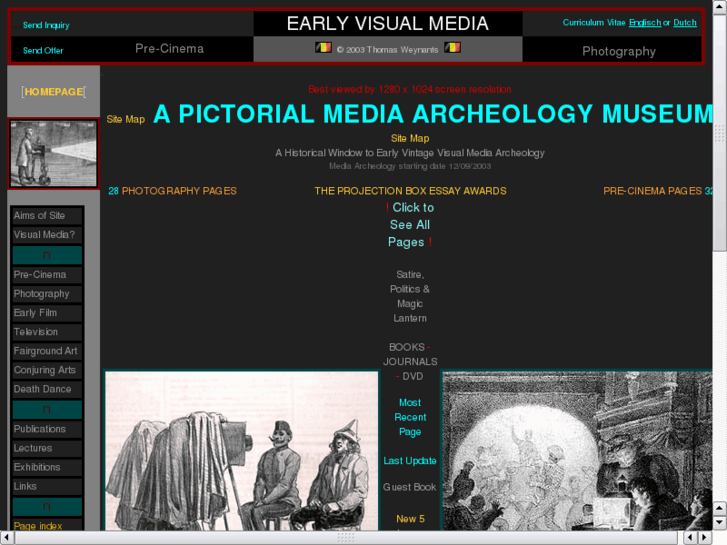The height and width of the screenshot is (545, 727).
Task: Click the horizontal scrollbar thumb
Action: pos(345,538)
